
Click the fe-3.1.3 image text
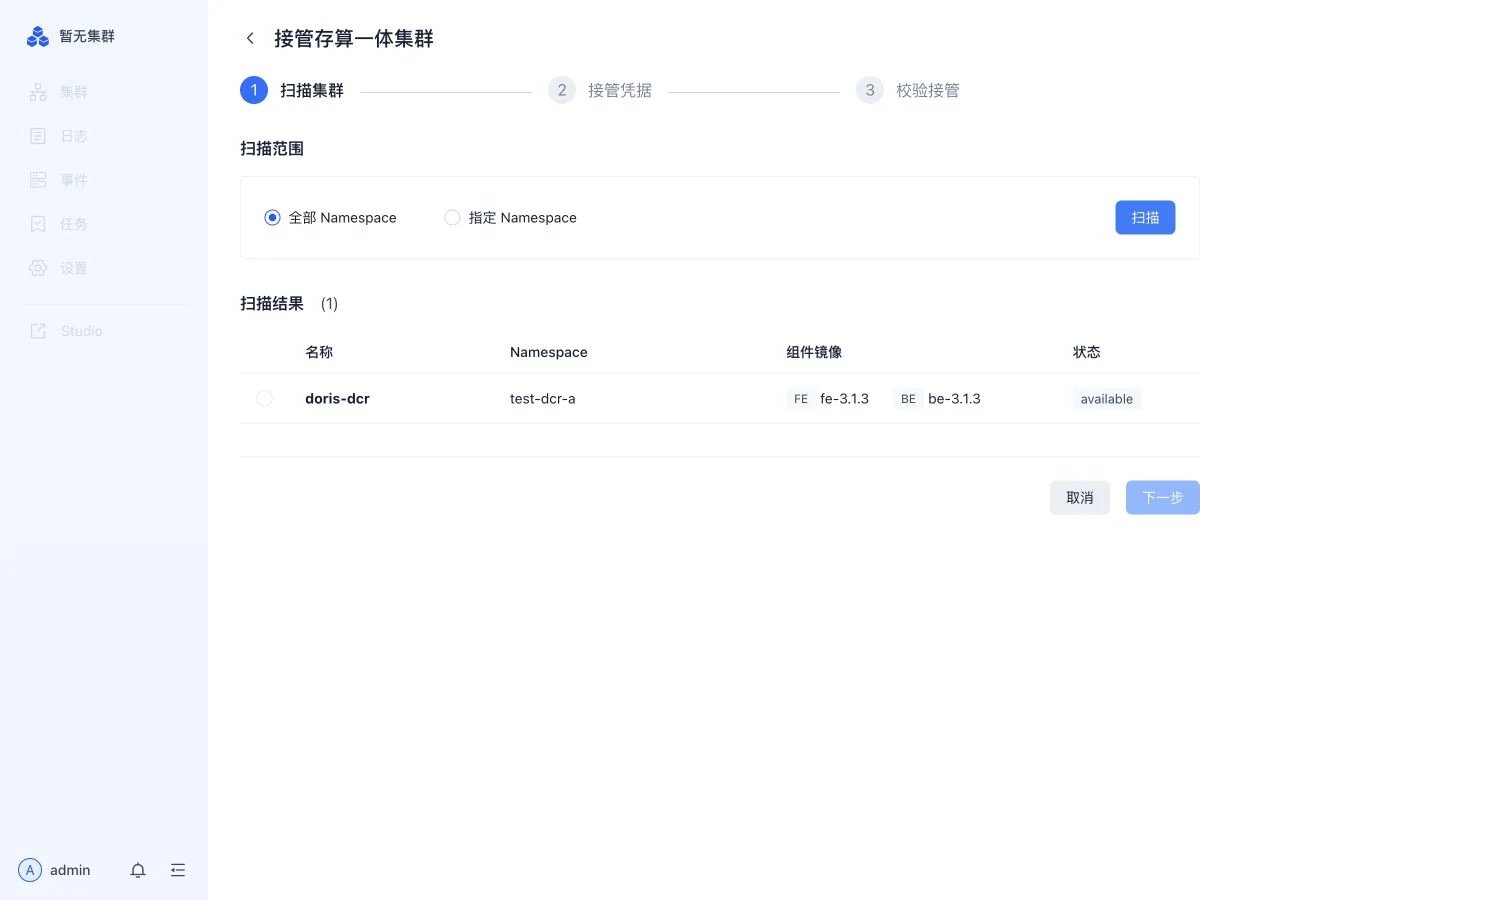[844, 398]
